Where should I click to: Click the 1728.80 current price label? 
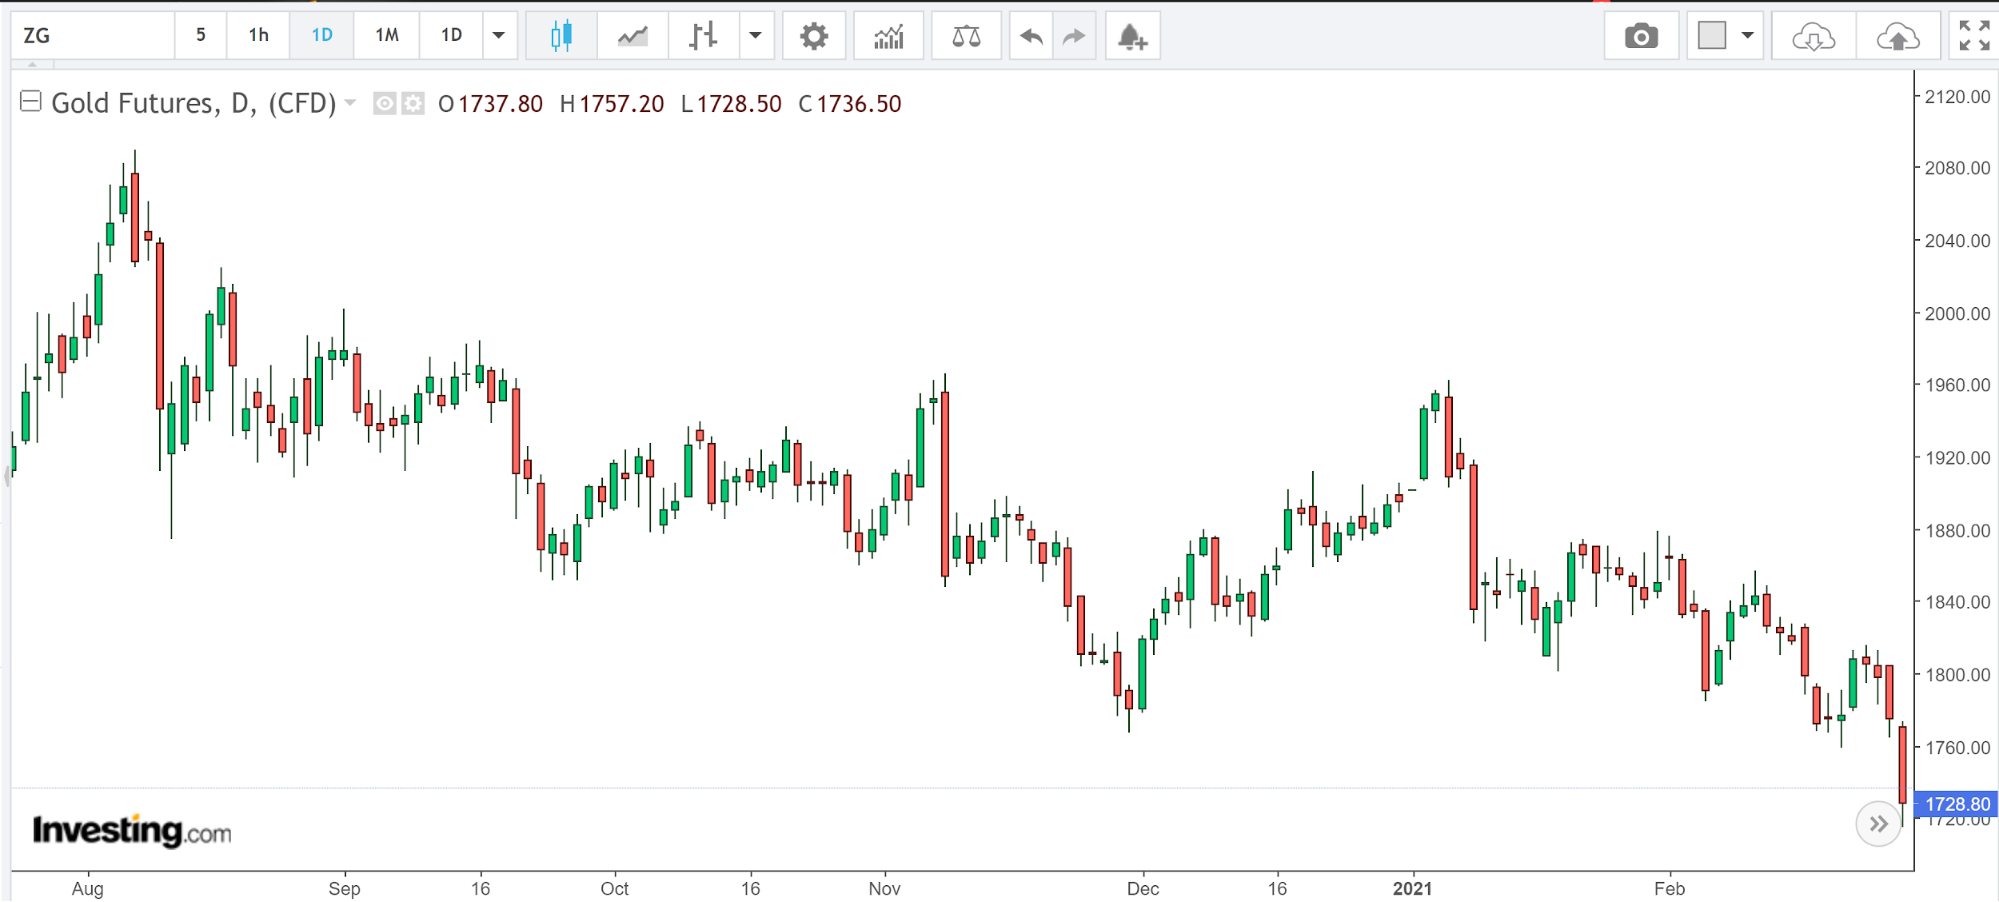tap(1956, 804)
